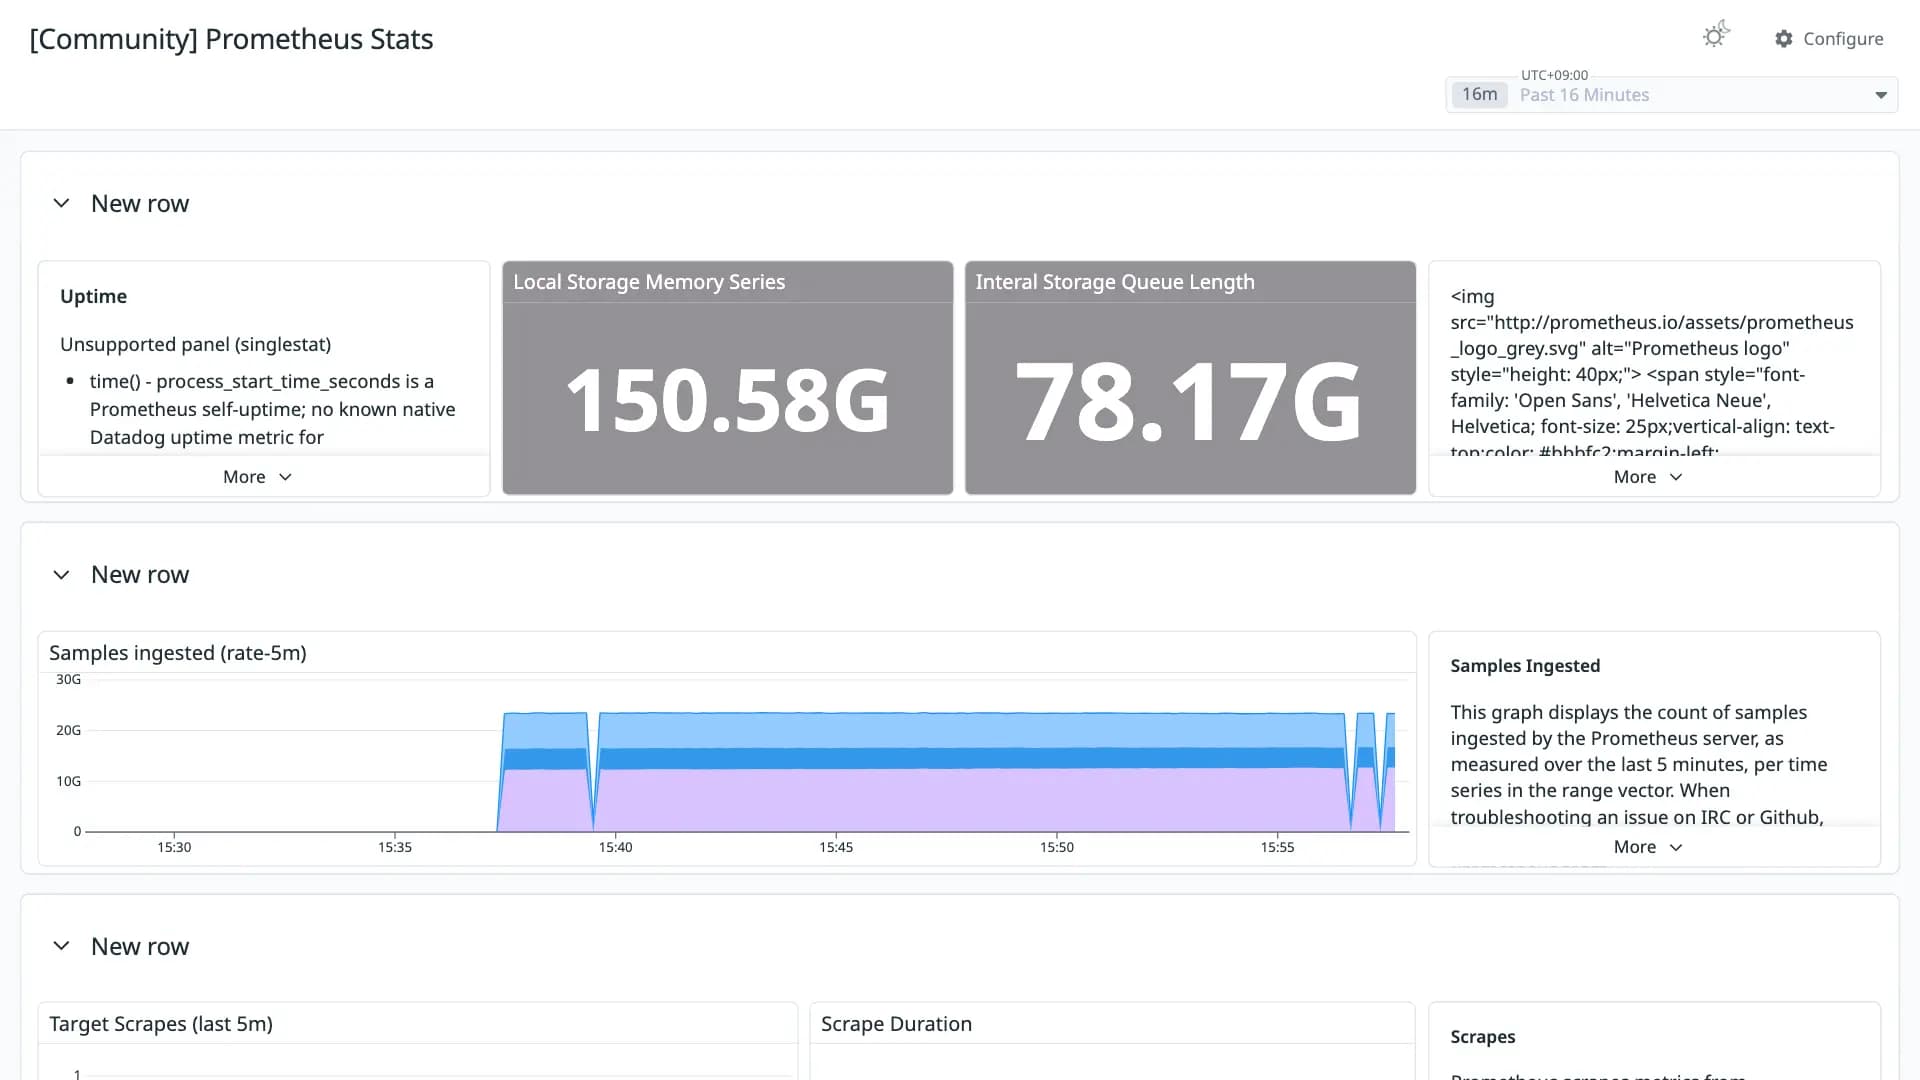The width and height of the screenshot is (1920, 1080).
Task: Click the 30G y-axis label
Action: click(68, 679)
